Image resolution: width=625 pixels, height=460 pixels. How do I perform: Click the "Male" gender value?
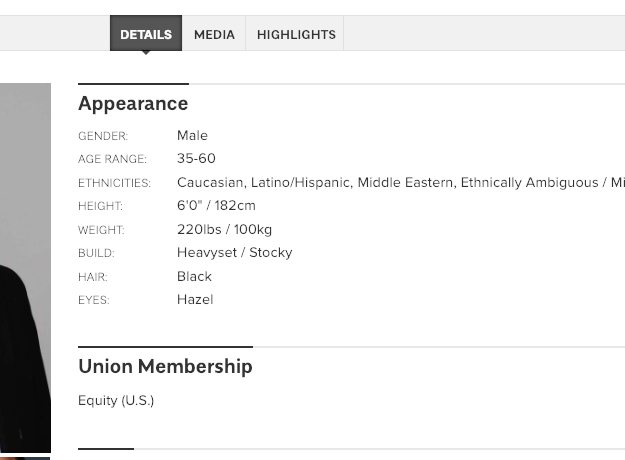tap(192, 136)
